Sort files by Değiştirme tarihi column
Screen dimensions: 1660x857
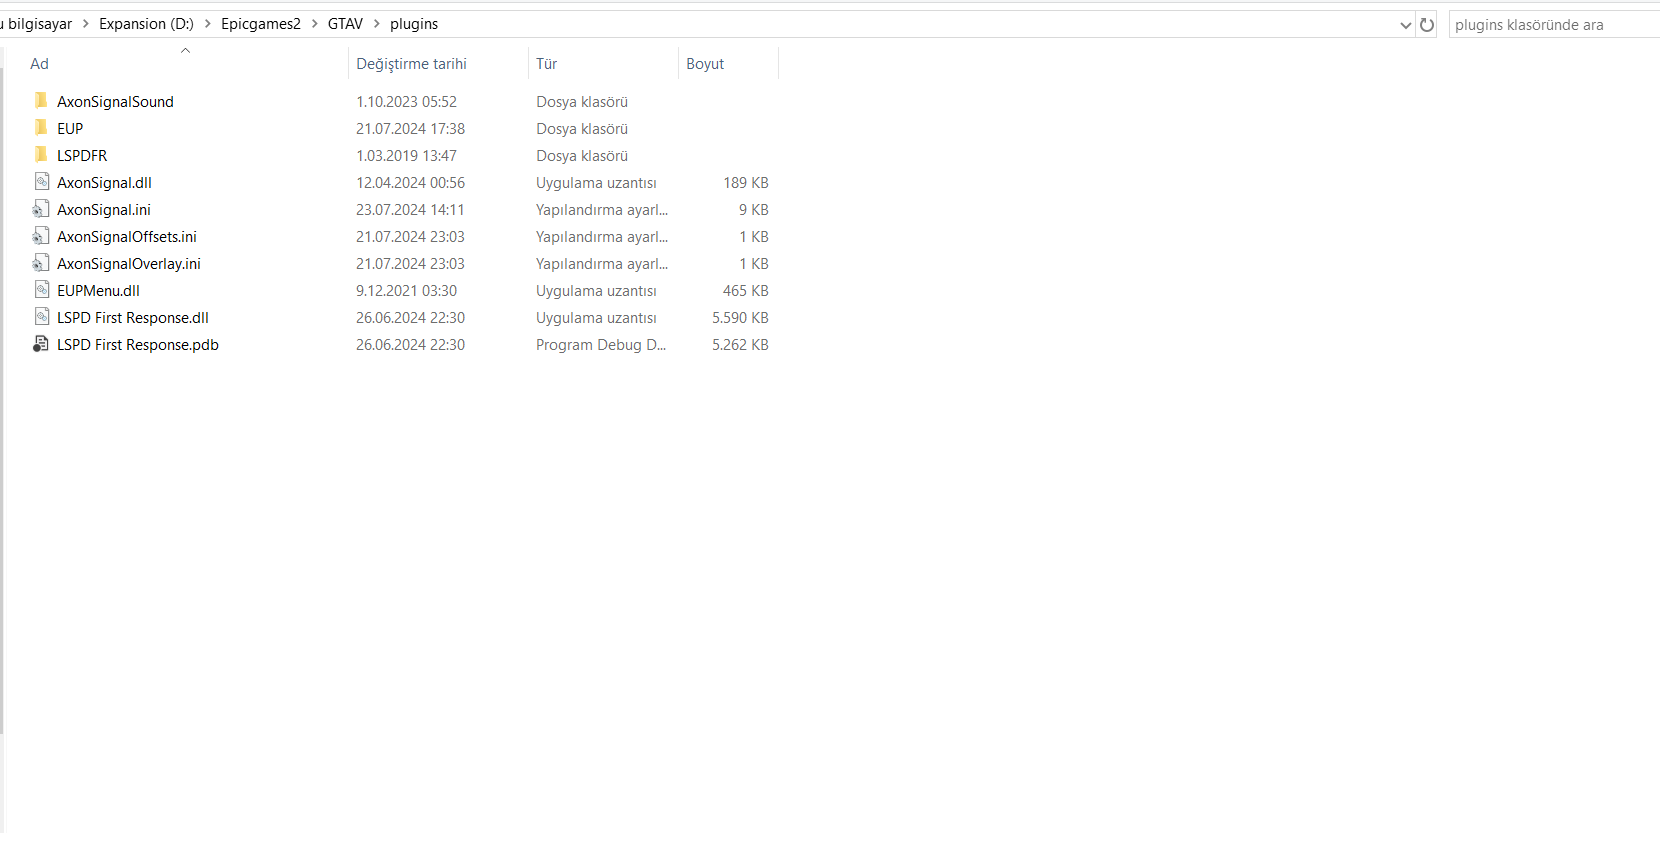coord(411,64)
